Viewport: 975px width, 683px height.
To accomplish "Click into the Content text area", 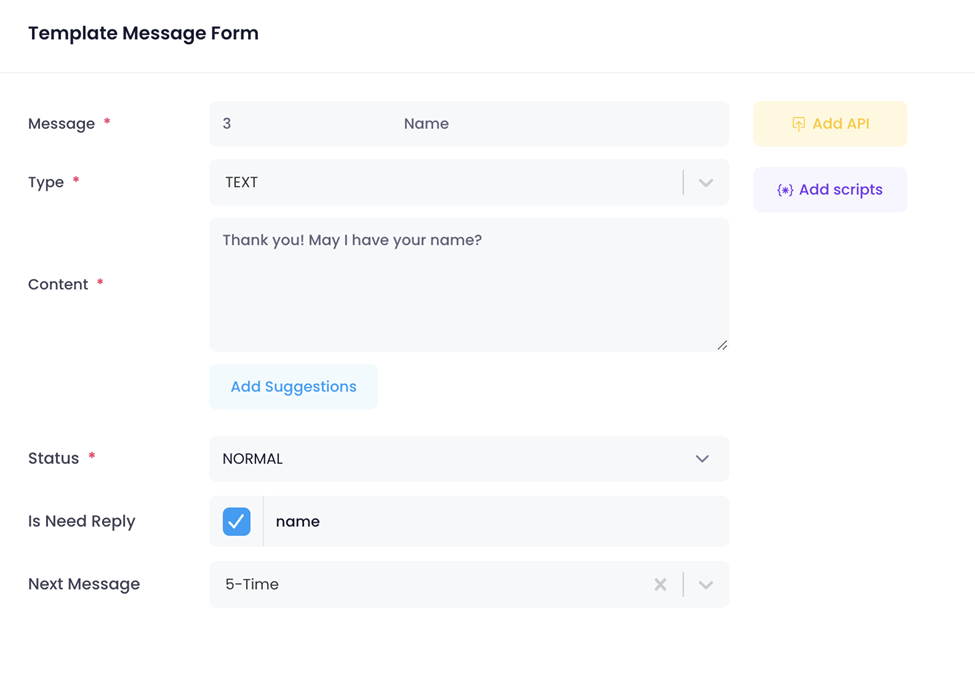I will tap(468, 290).
